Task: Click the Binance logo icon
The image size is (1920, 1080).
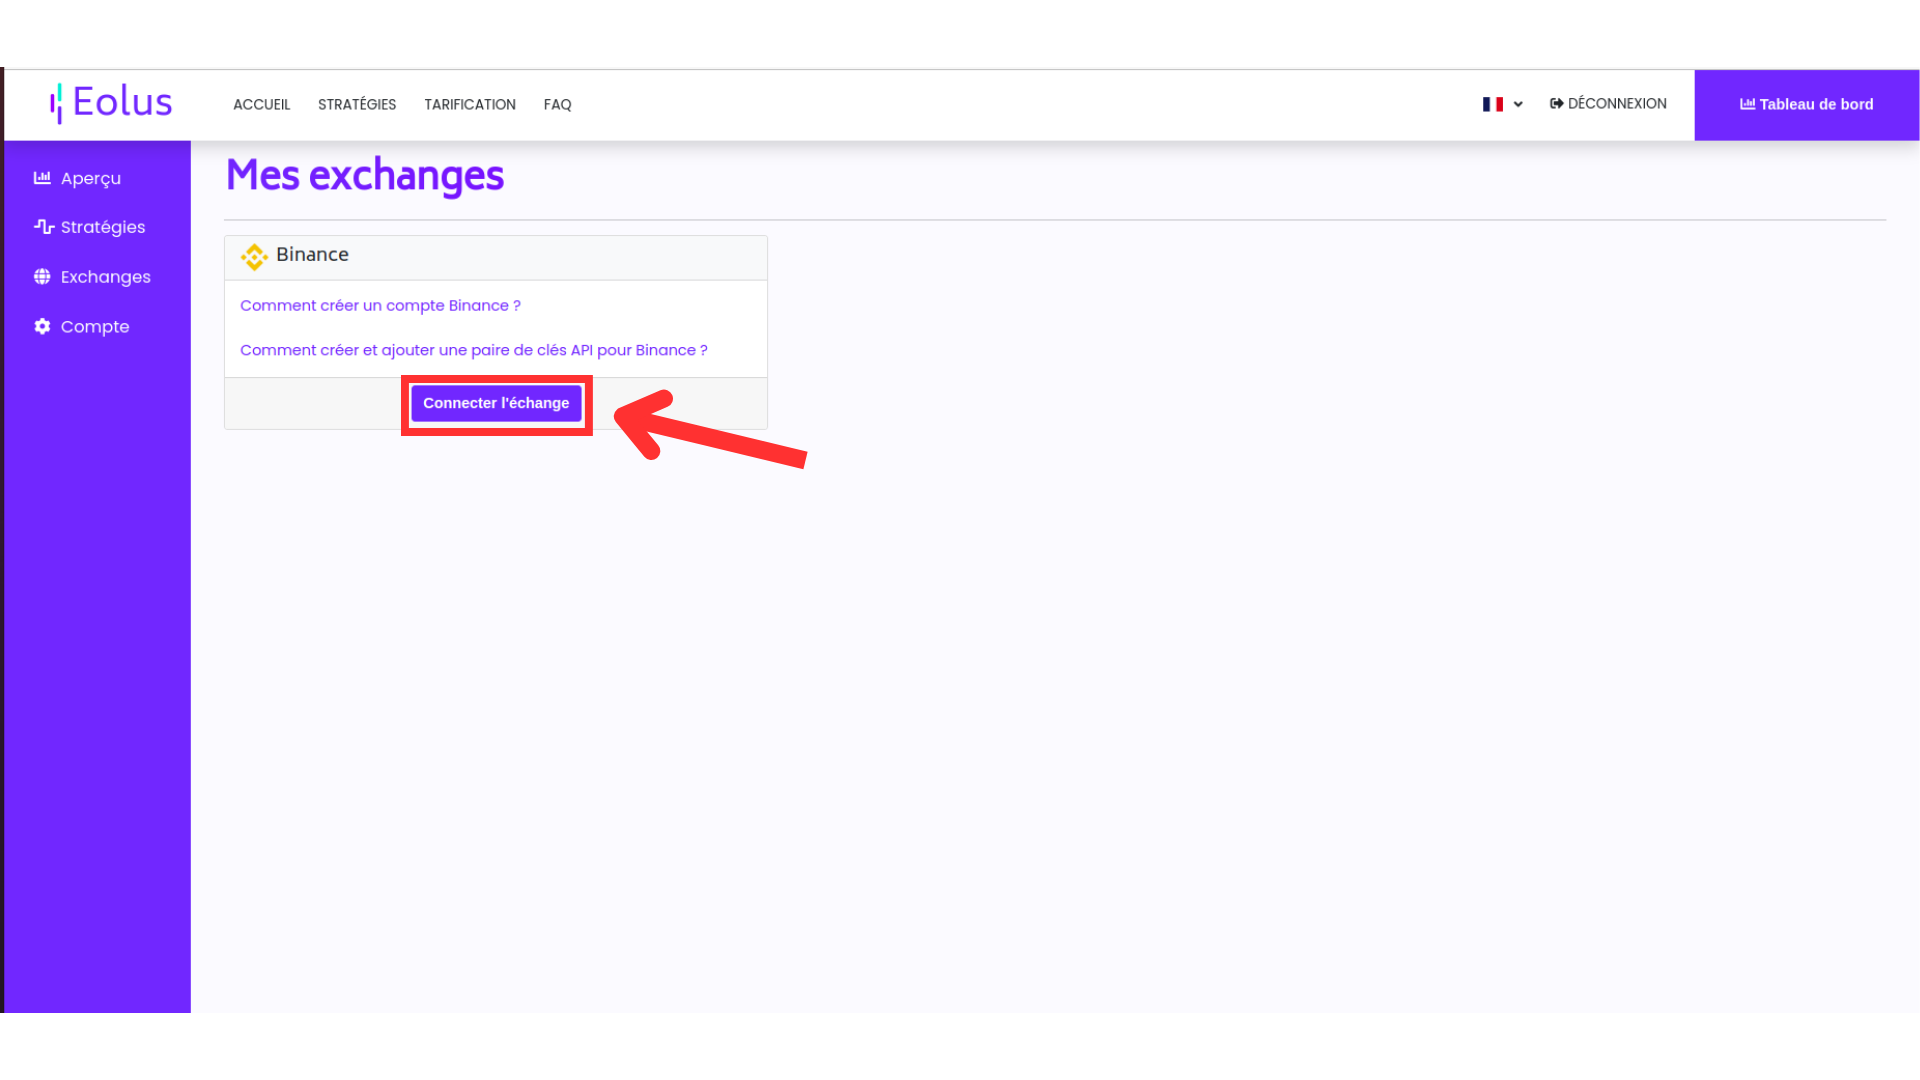Action: [x=254, y=257]
